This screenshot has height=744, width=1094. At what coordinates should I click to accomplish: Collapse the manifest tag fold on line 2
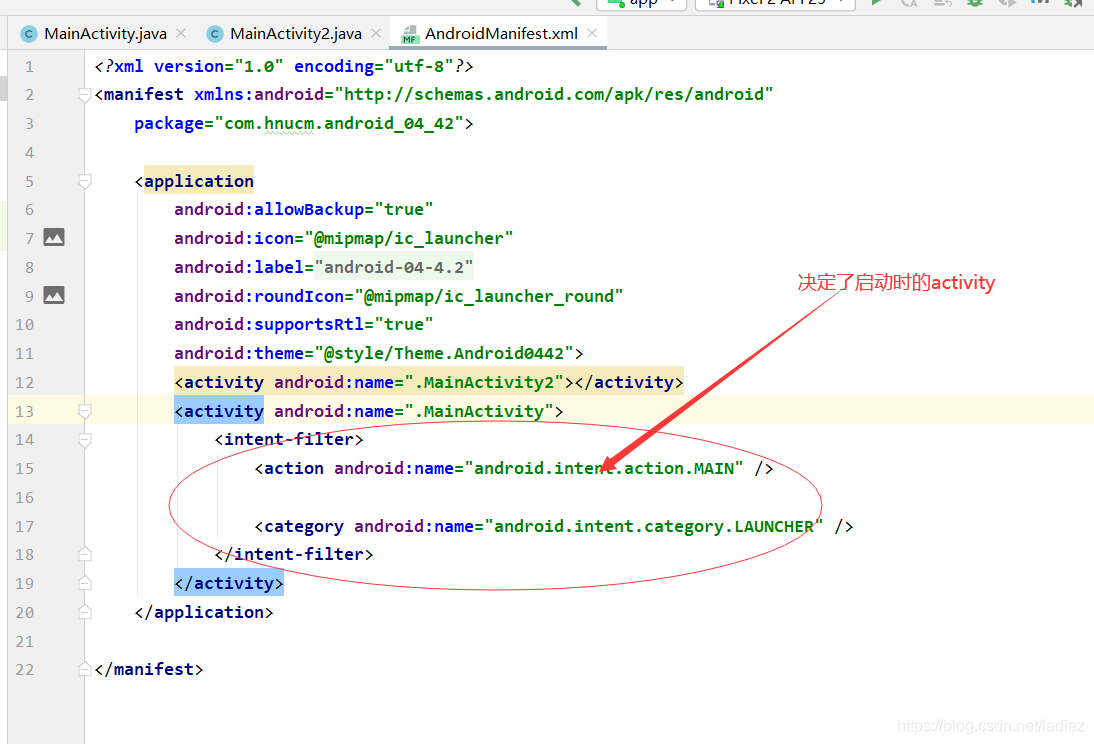pyautogui.click(x=84, y=95)
